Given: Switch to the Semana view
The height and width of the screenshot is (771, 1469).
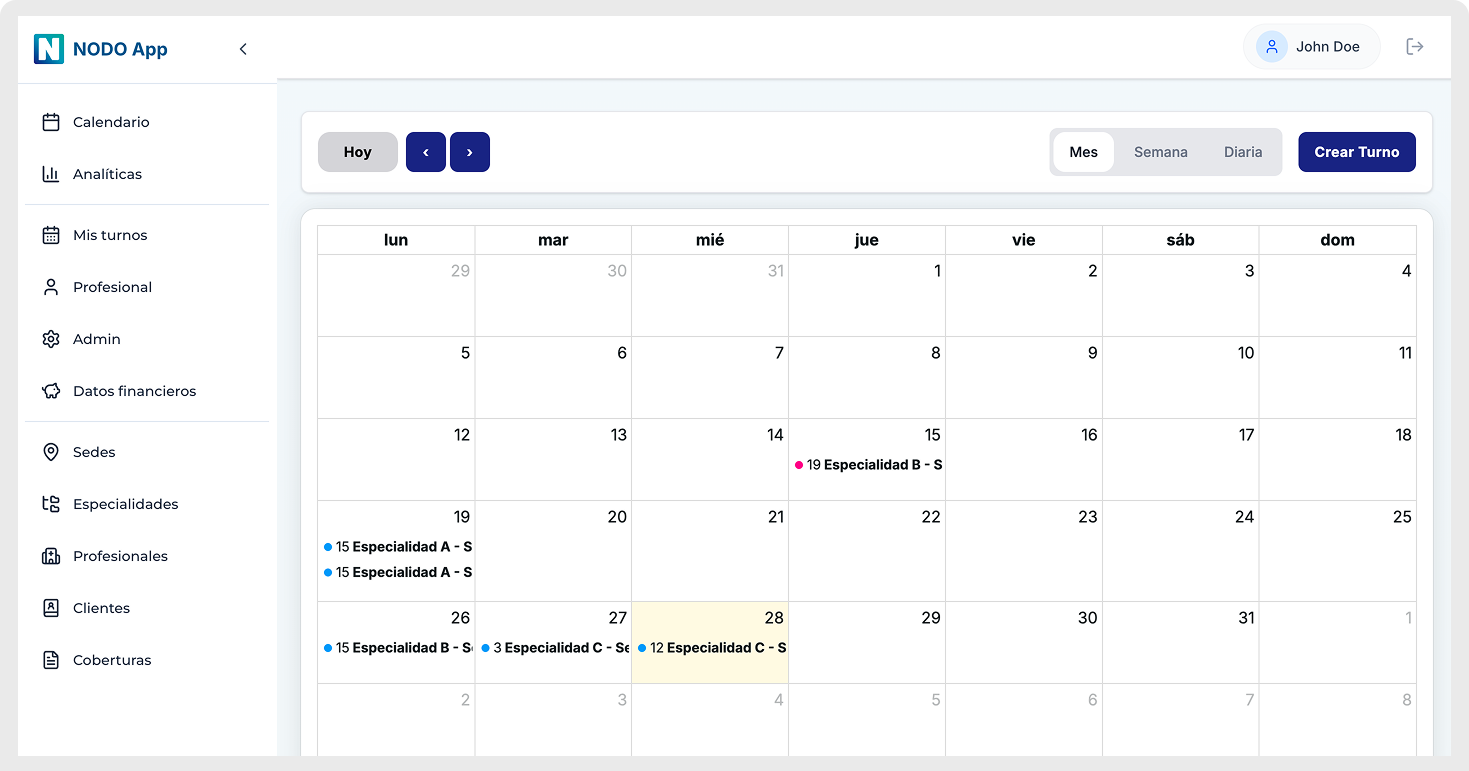Looking at the screenshot, I should 1160,152.
